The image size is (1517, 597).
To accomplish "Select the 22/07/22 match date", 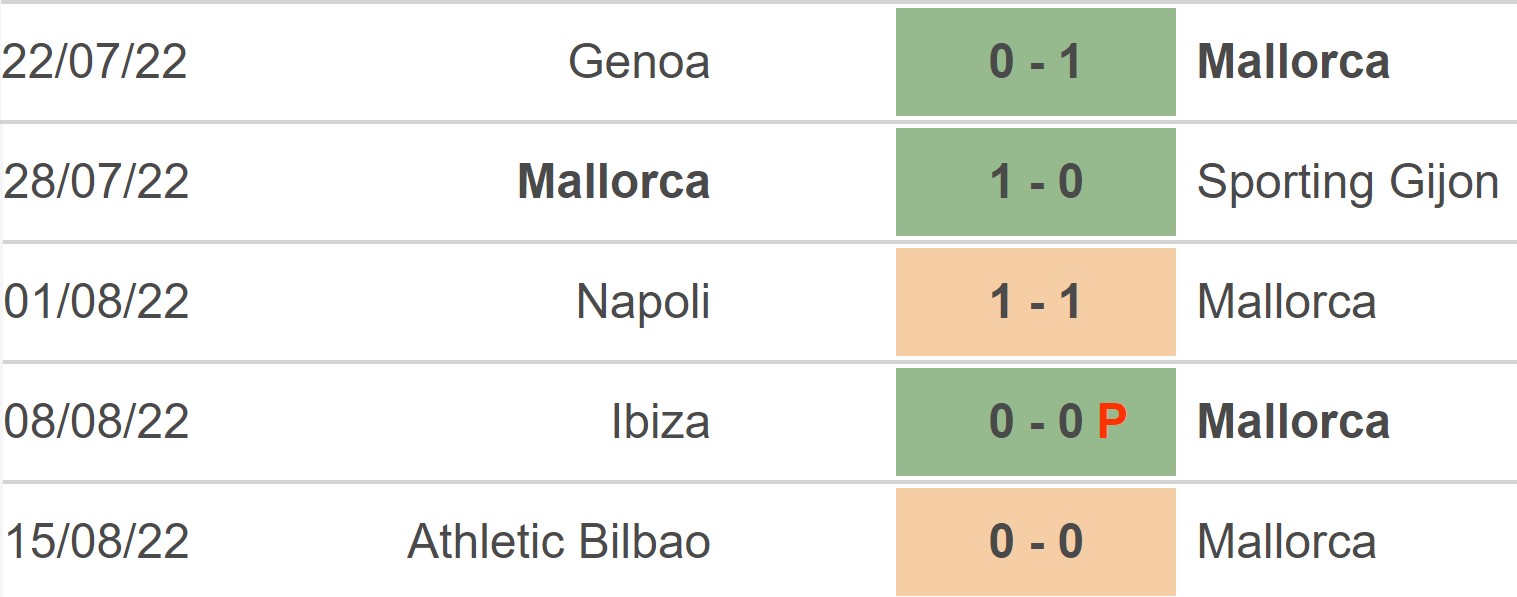I will (95, 62).
